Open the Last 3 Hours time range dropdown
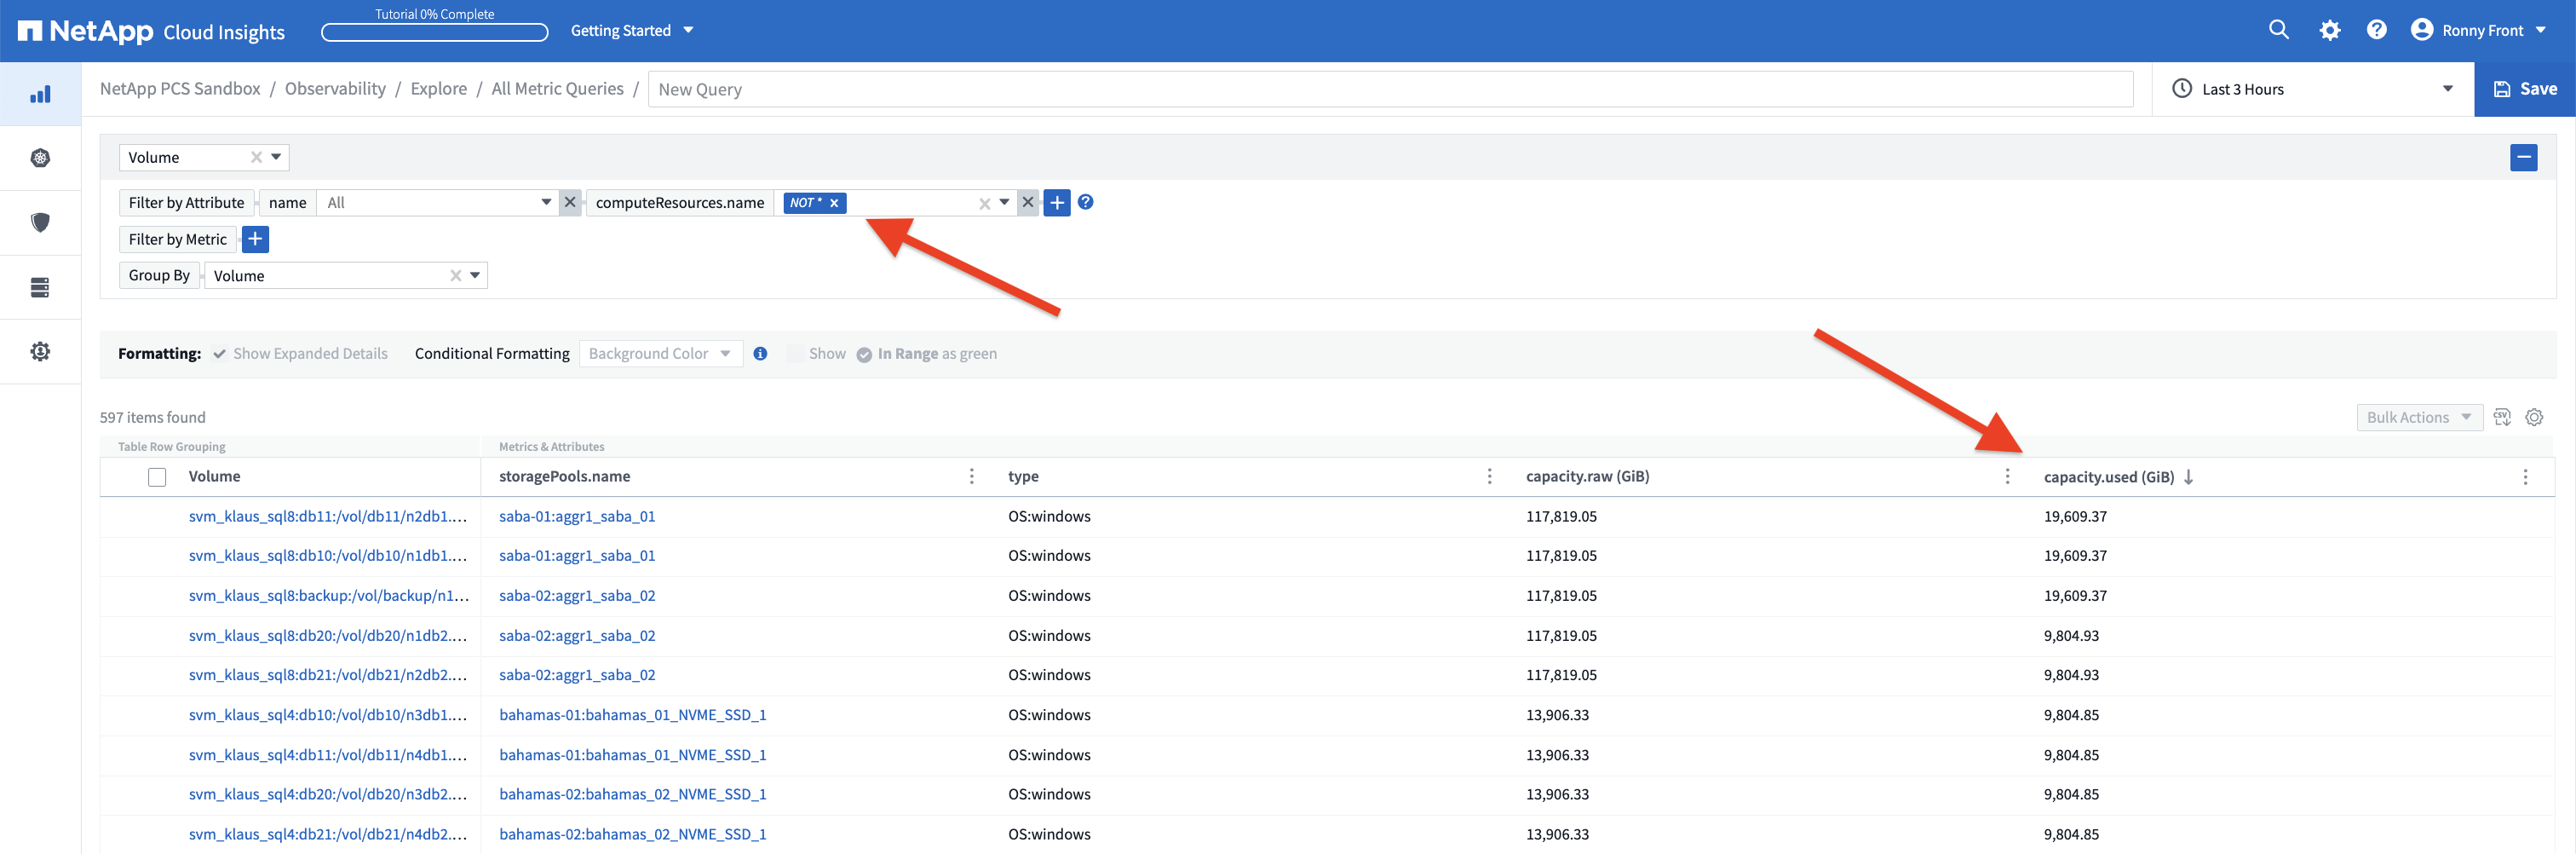The height and width of the screenshot is (854, 2576). click(2312, 89)
